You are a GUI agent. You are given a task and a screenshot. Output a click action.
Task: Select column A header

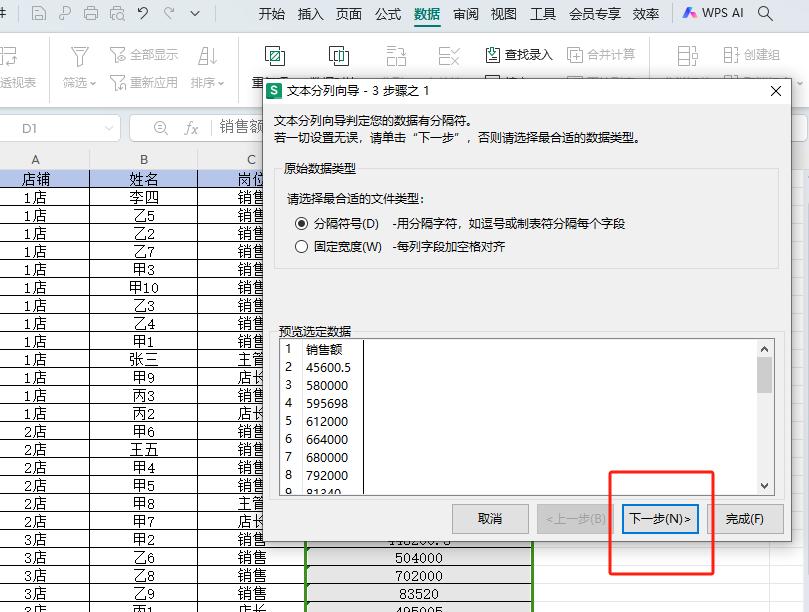tap(36, 159)
